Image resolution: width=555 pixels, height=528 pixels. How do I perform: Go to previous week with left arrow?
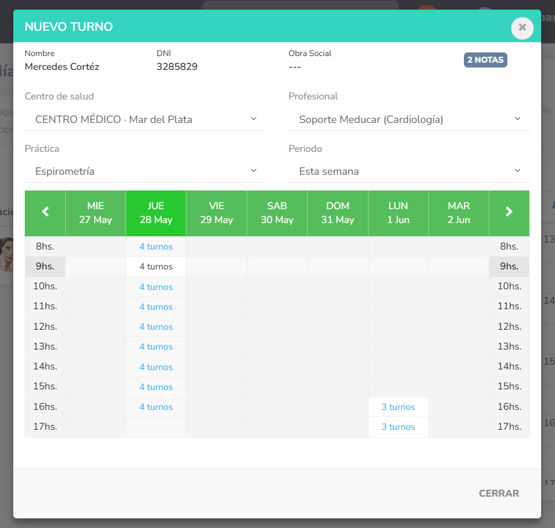coord(45,213)
